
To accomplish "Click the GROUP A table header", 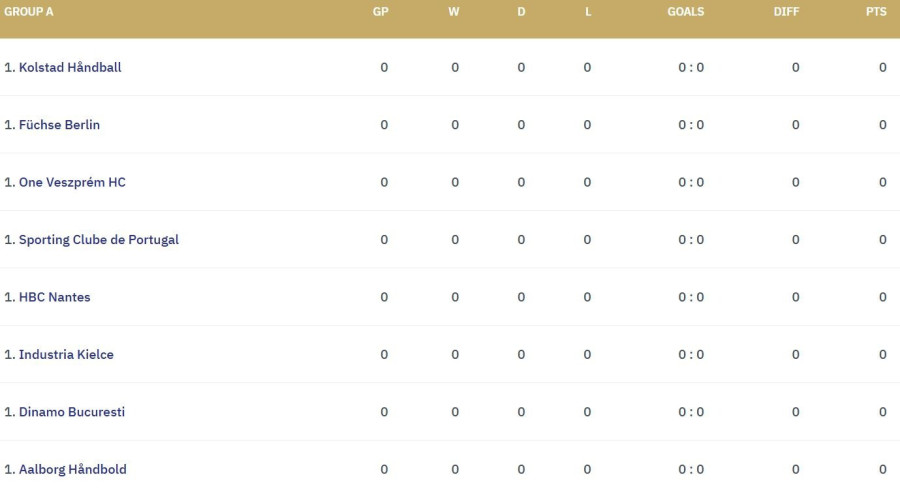I will (29, 12).
